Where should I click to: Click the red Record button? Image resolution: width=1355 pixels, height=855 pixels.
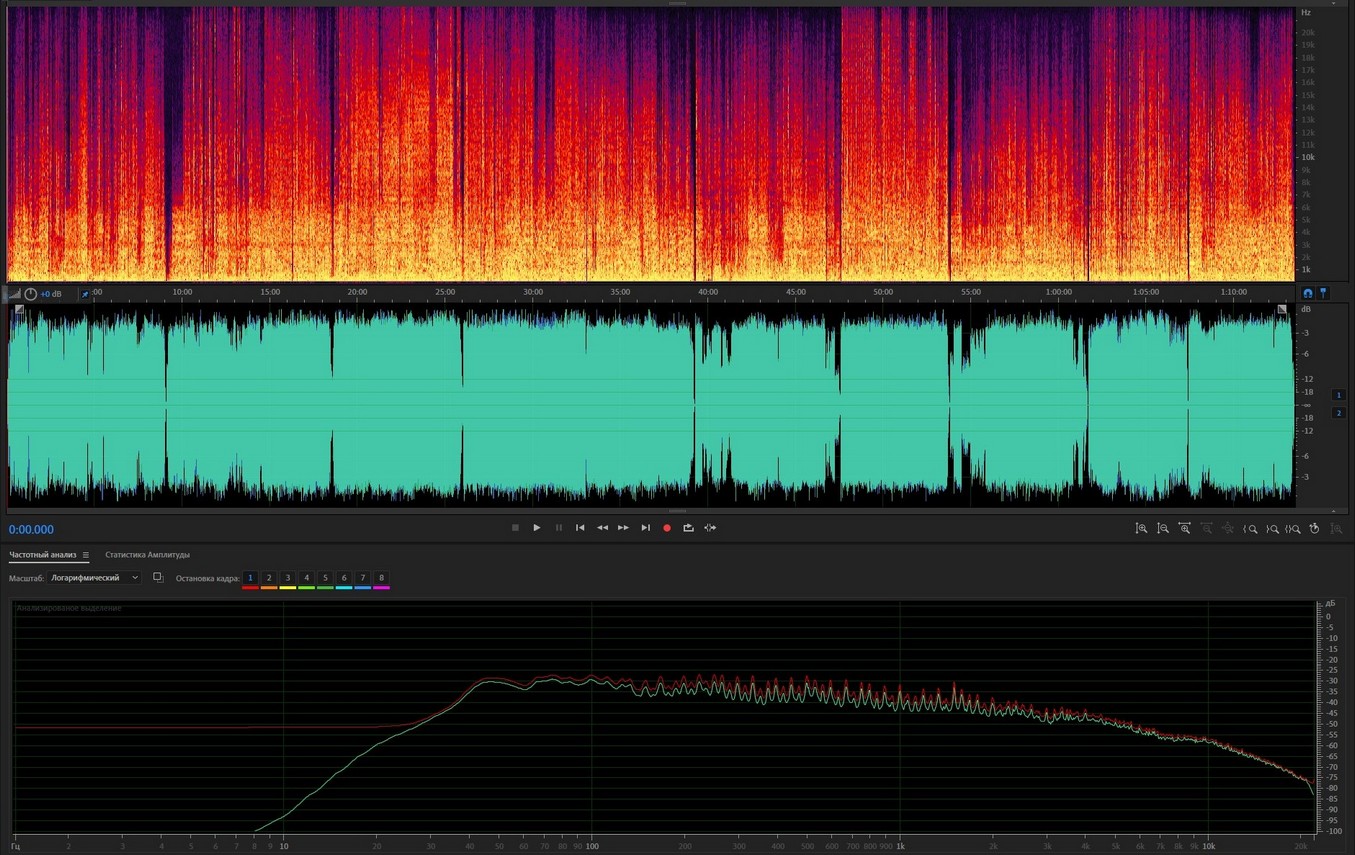click(667, 528)
